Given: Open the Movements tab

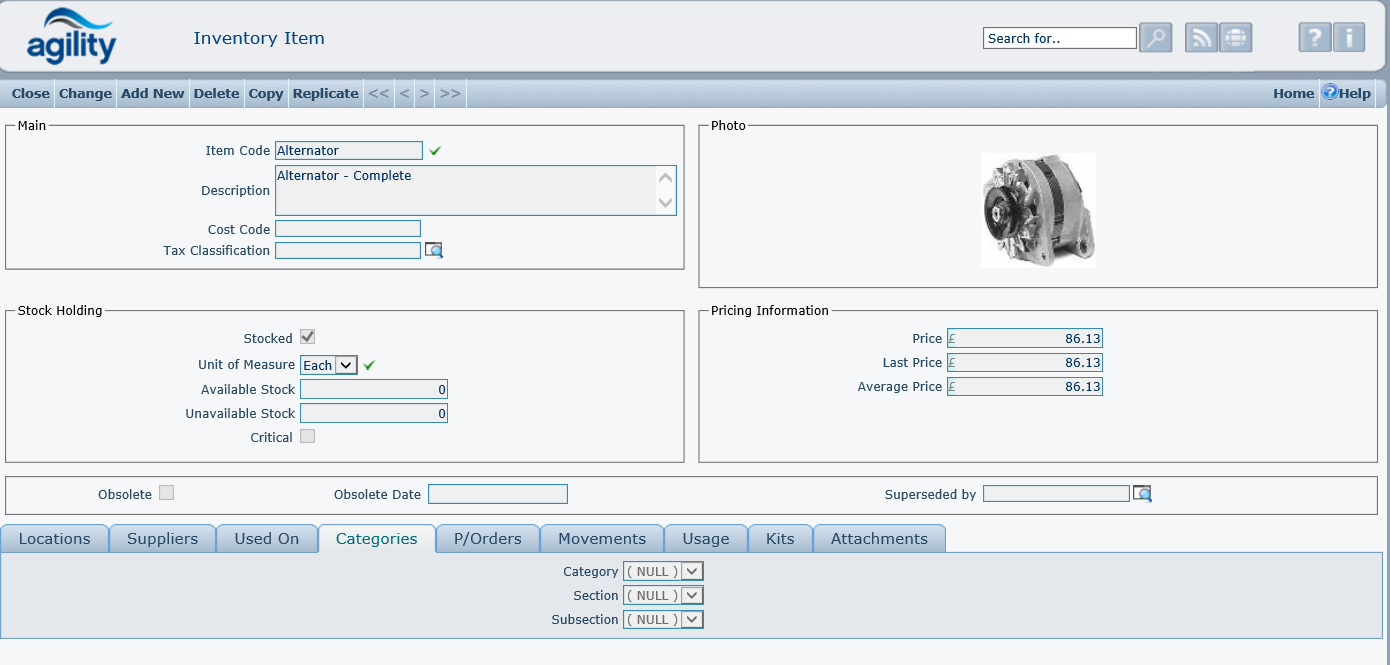Looking at the screenshot, I should (x=601, y=539).
